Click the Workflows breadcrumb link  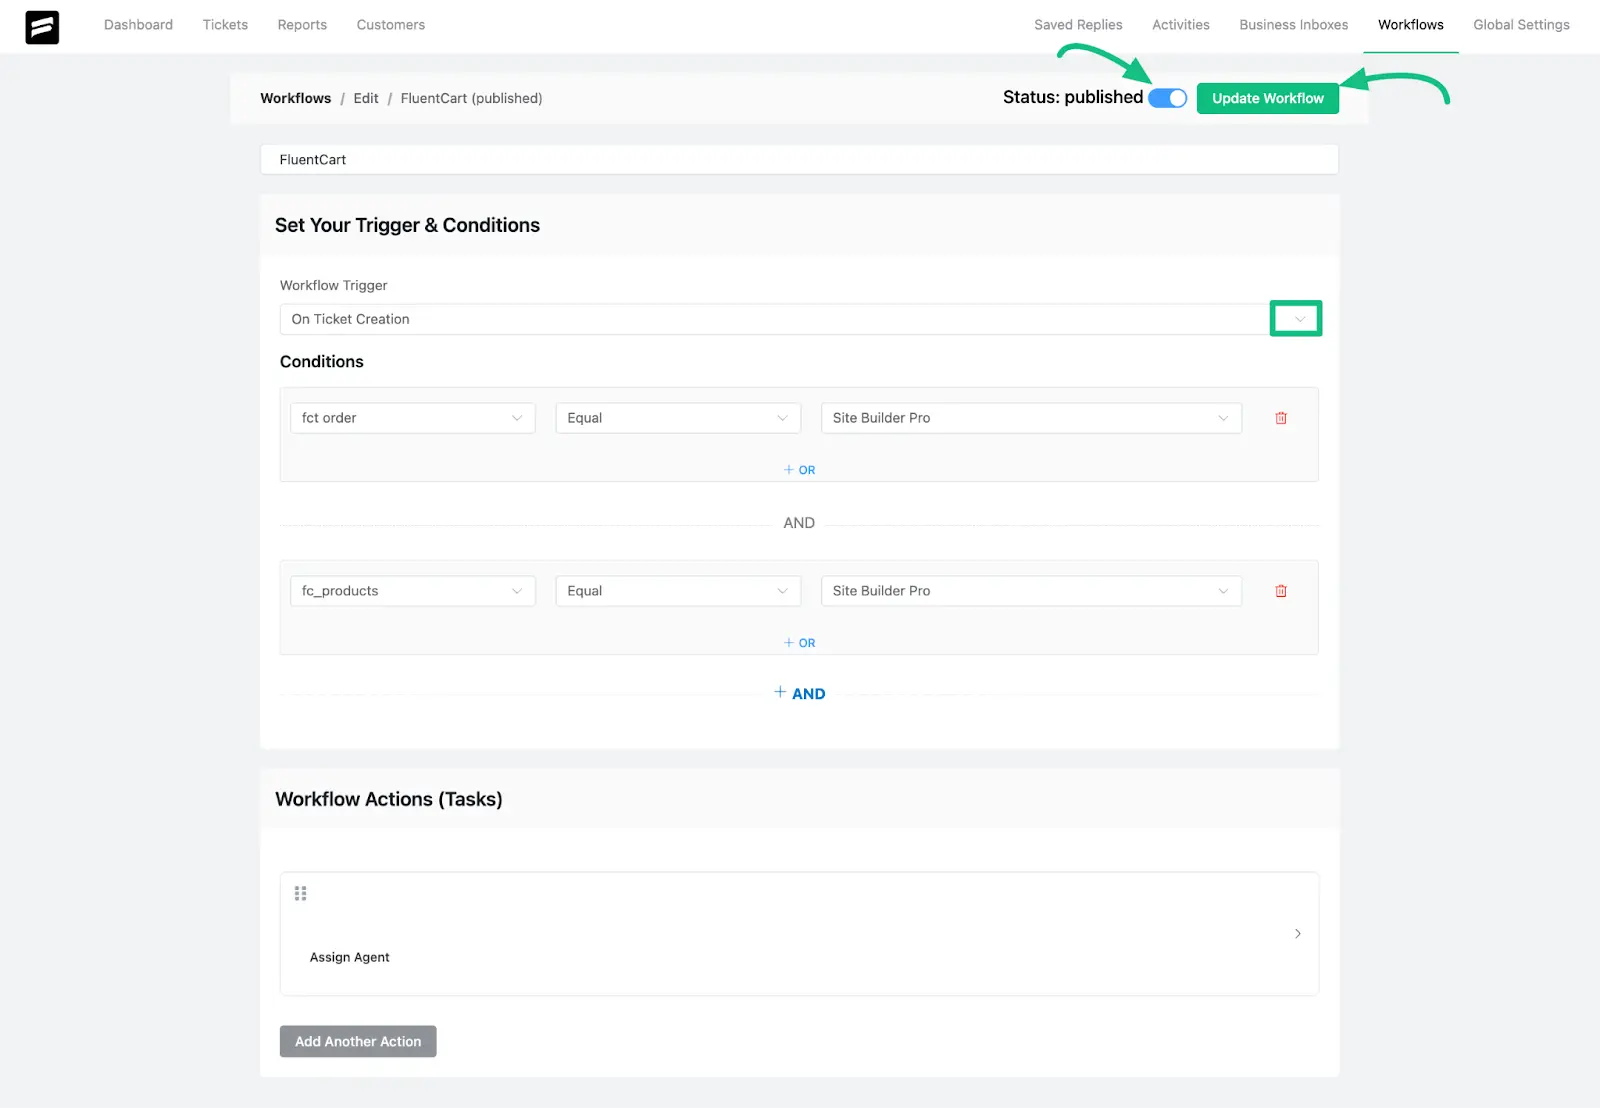point(295,98)
